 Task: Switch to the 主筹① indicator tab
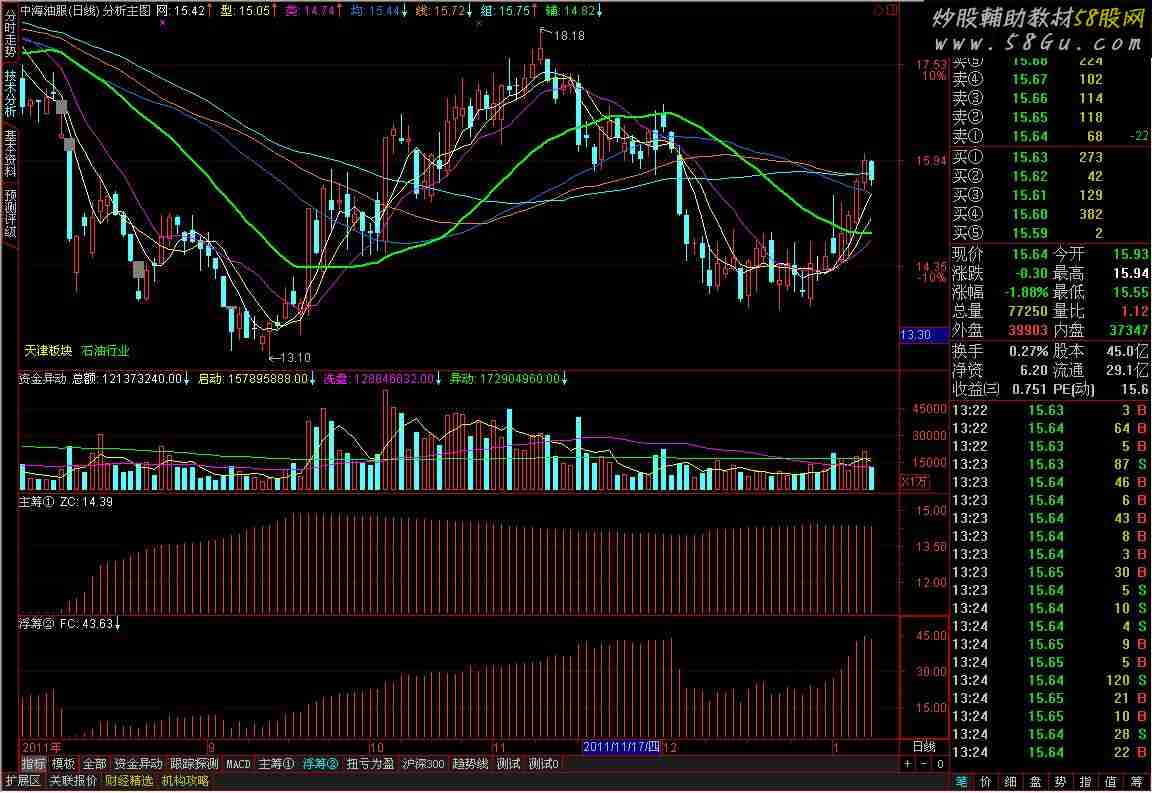click(276, 764)
